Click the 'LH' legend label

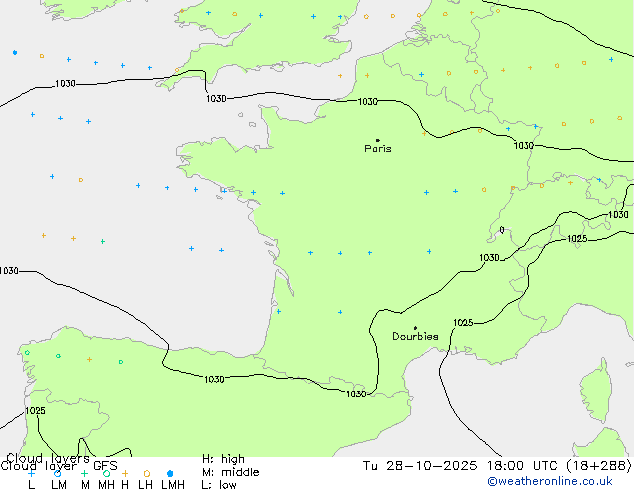pos(145,485)
